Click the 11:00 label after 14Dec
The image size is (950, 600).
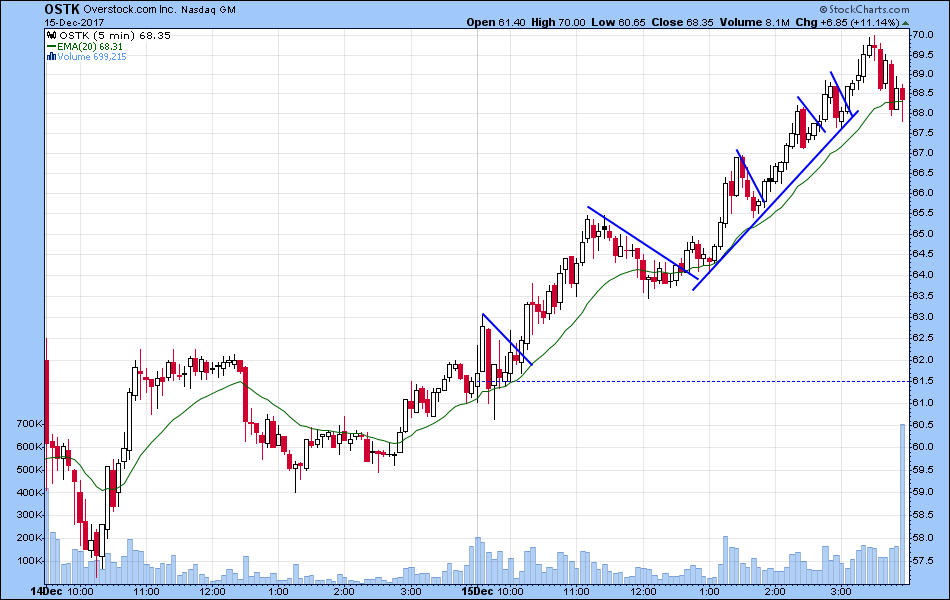[x=146, y=592]
